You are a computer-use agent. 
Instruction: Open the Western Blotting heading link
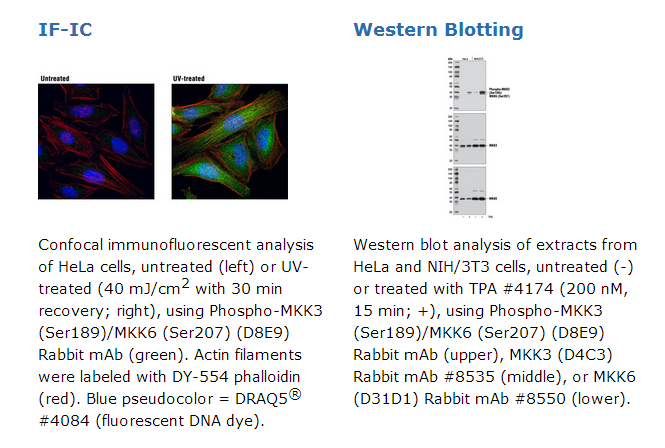pos(438,30)
